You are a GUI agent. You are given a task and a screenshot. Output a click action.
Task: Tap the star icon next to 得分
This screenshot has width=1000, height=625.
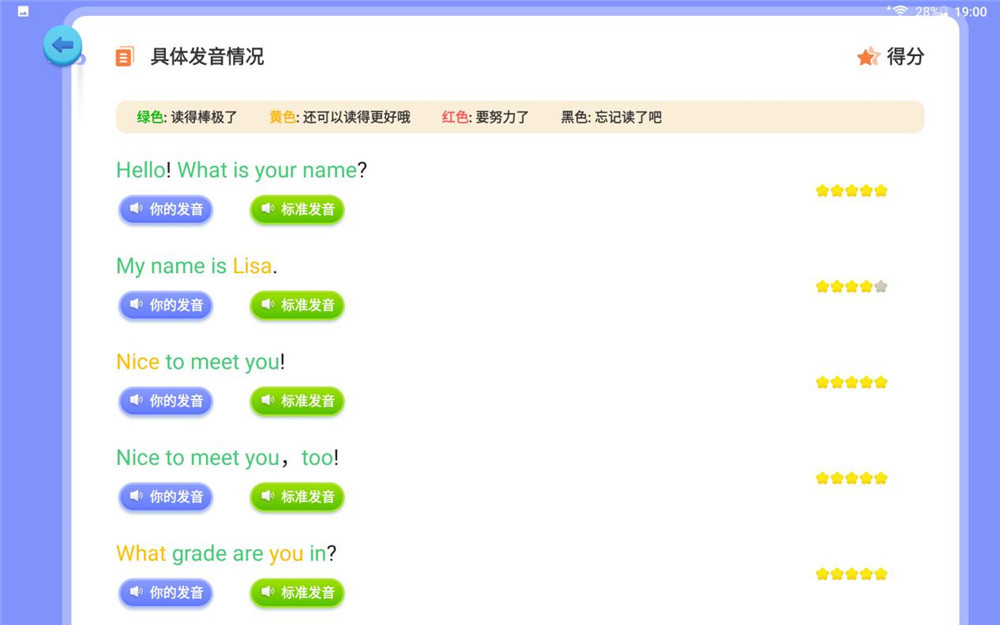click(x=867, y=57)
